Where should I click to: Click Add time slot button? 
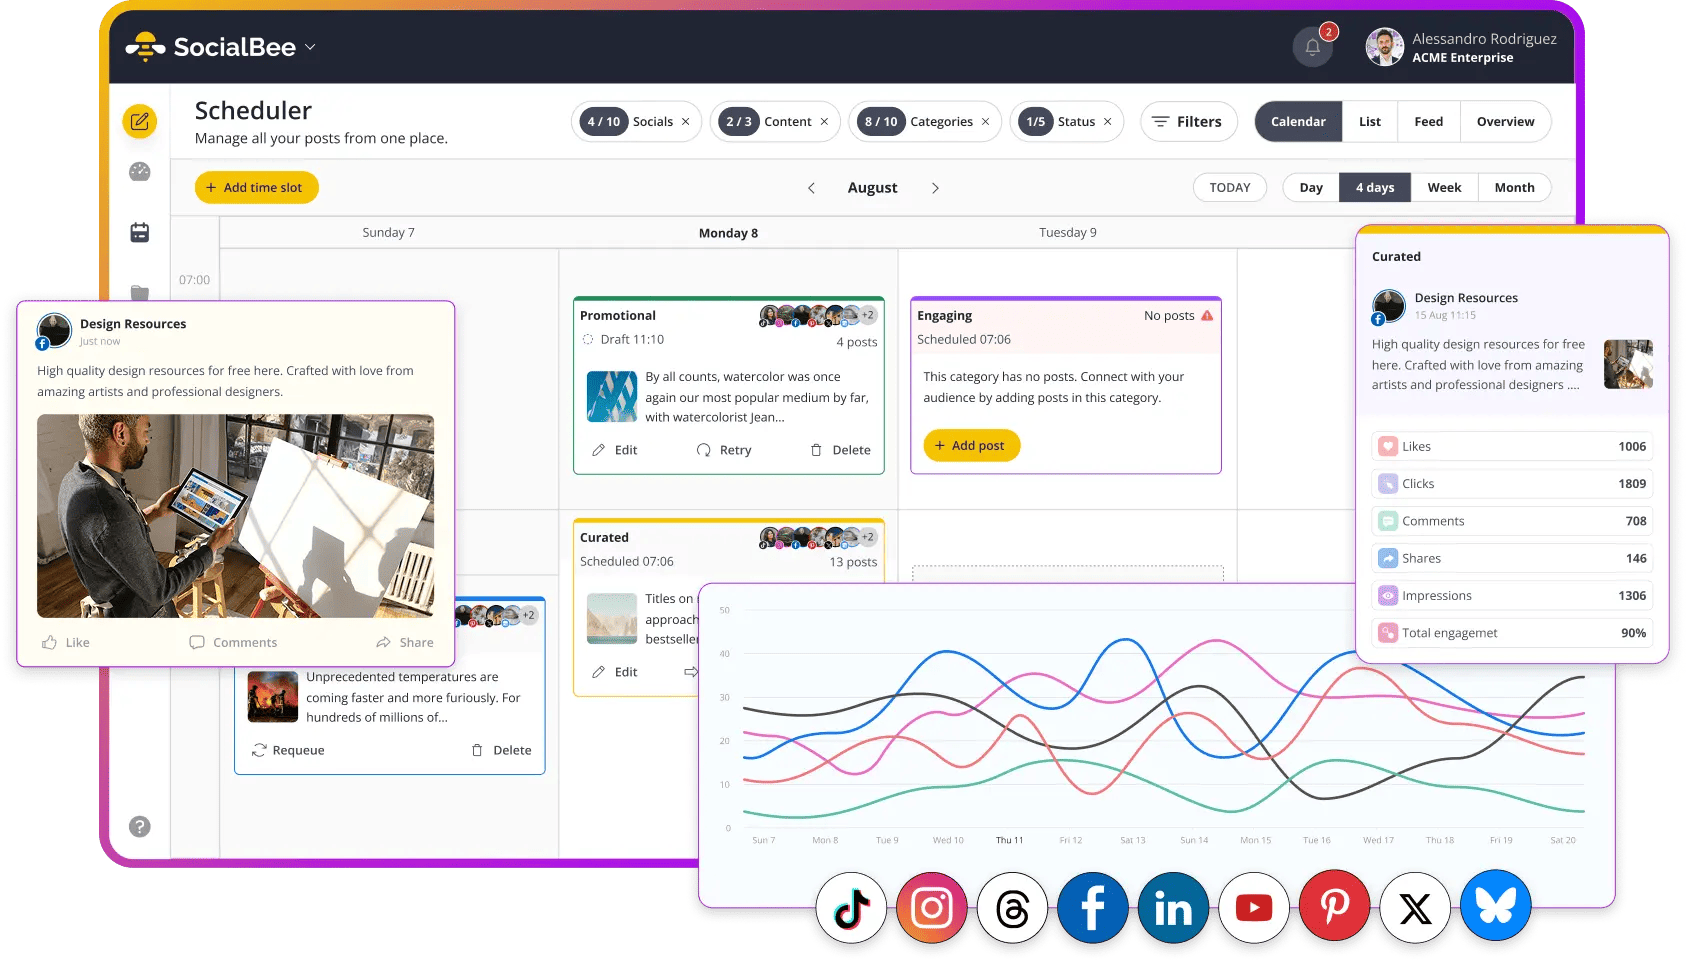coord(256,188)
